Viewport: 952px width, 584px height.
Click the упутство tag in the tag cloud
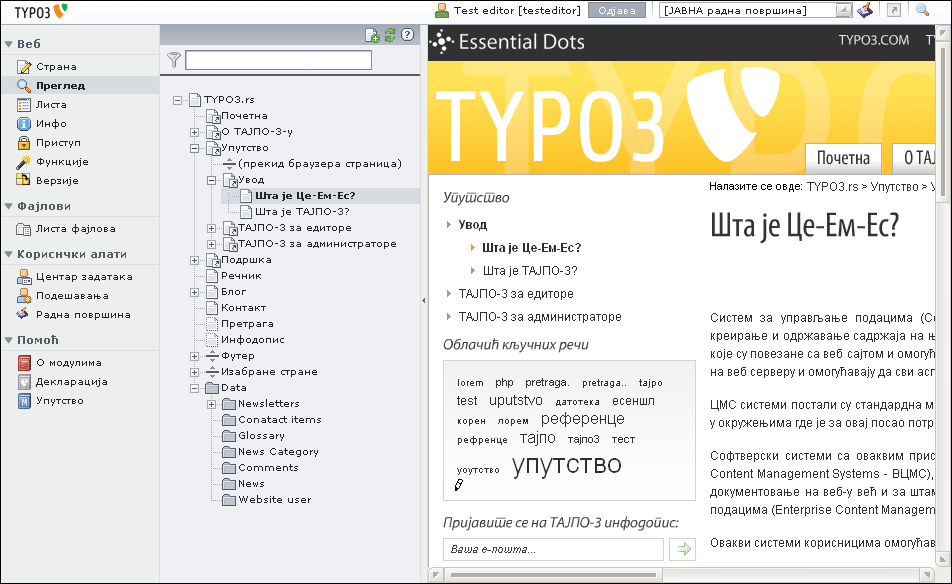tap(566, 464)
